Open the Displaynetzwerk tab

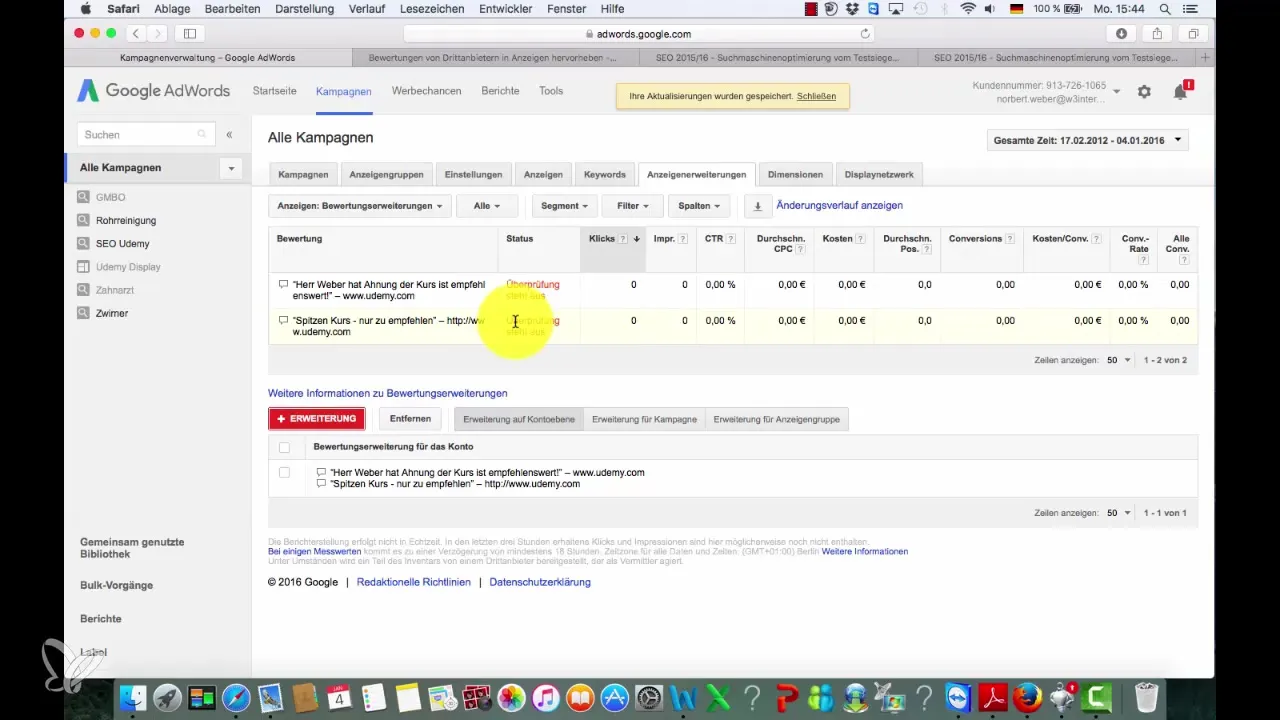click(879, 174)
